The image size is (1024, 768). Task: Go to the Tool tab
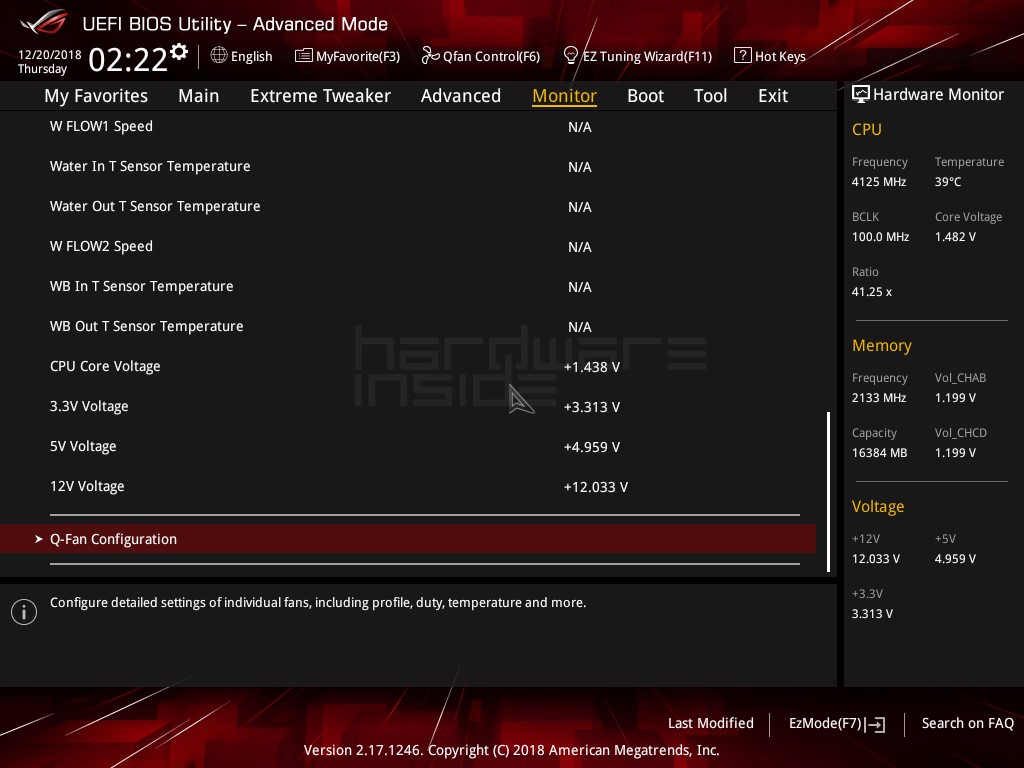coord(710,96)
